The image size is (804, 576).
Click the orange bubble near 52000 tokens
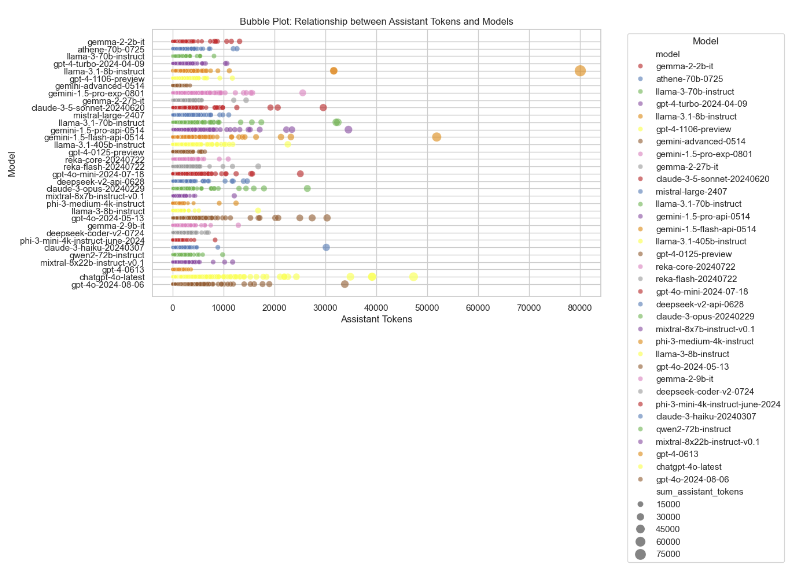click(x=436, y=137)
